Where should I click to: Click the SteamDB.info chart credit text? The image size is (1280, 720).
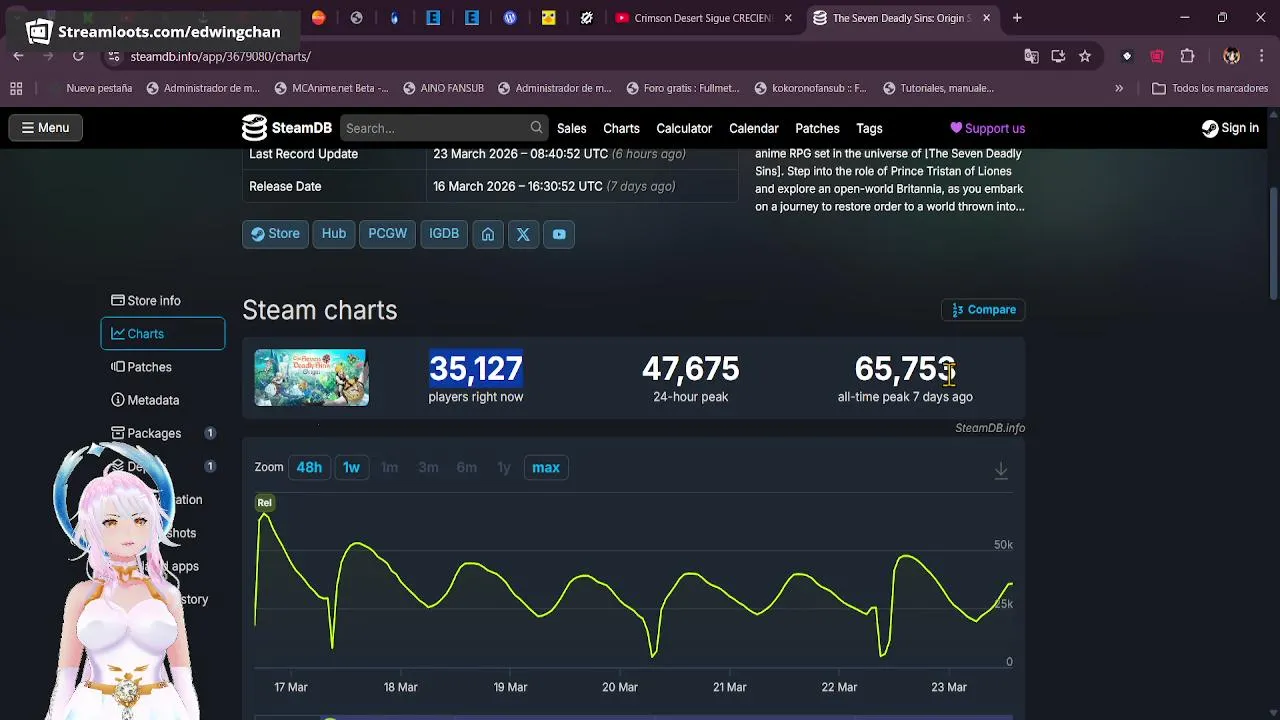pyautogui.click(x=990, y=428)
